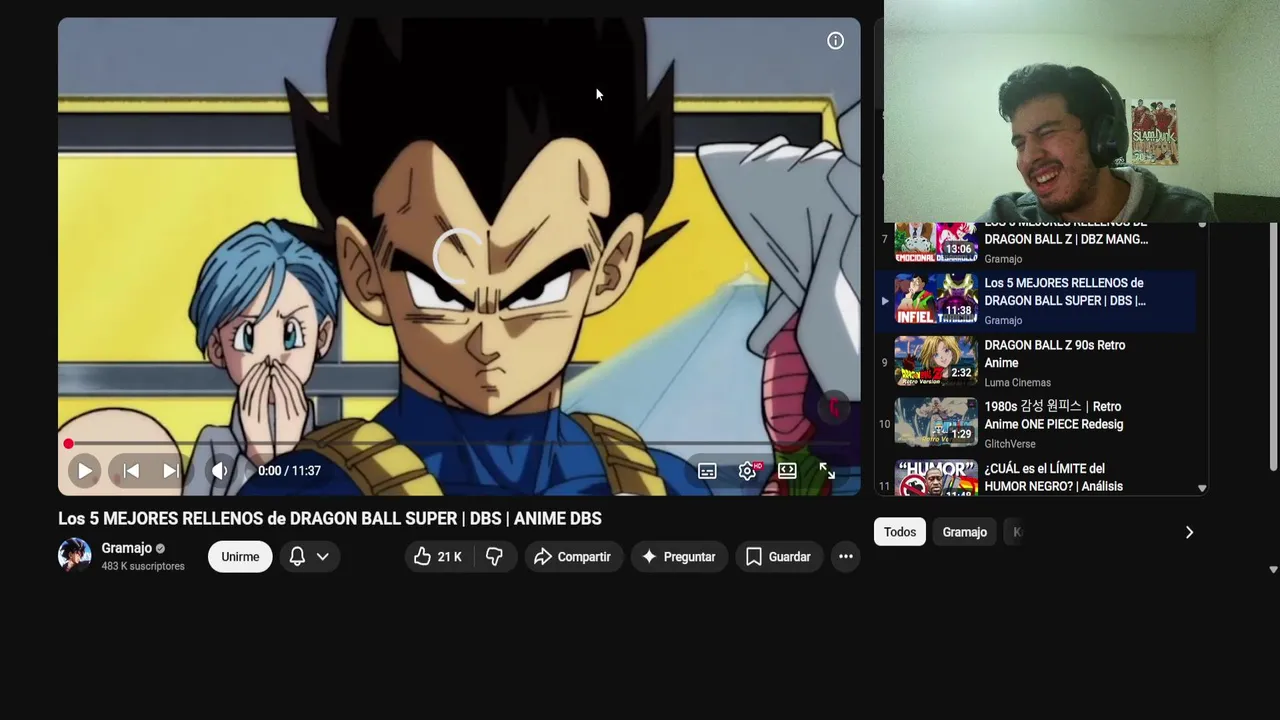Click GlitchVerse channel name in playlist
Image resolution: width=1280 pixels, height=720 pixels.
tap(1010, 444)
